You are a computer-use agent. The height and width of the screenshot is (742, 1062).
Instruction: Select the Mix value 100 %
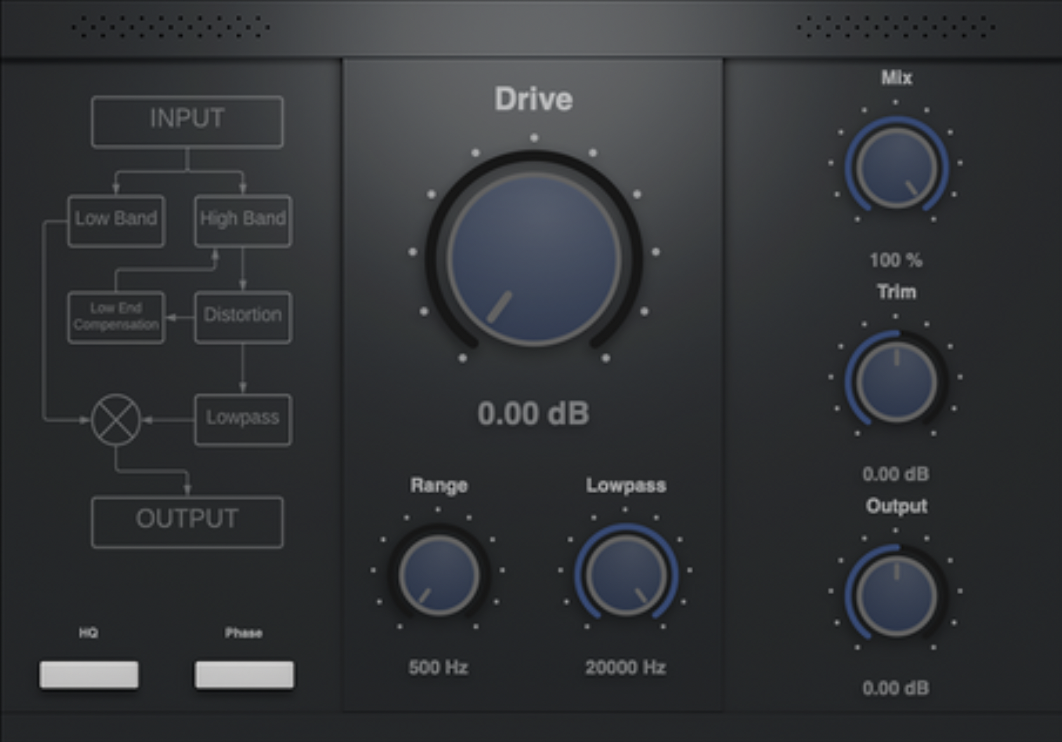[895, 260]
